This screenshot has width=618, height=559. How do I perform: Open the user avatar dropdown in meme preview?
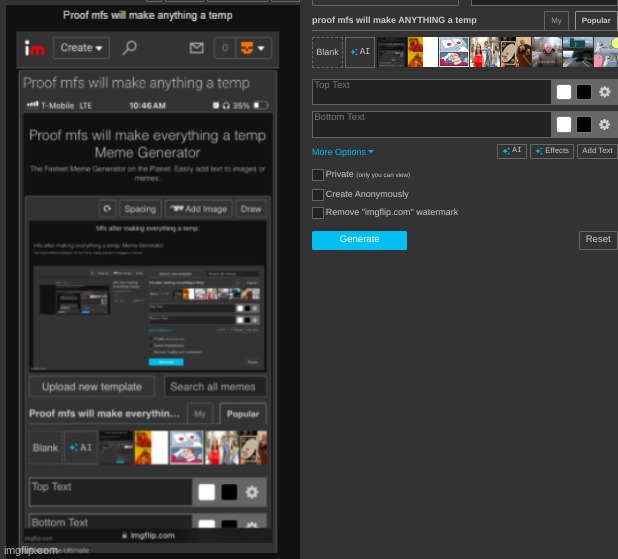(x=253, y=48)
